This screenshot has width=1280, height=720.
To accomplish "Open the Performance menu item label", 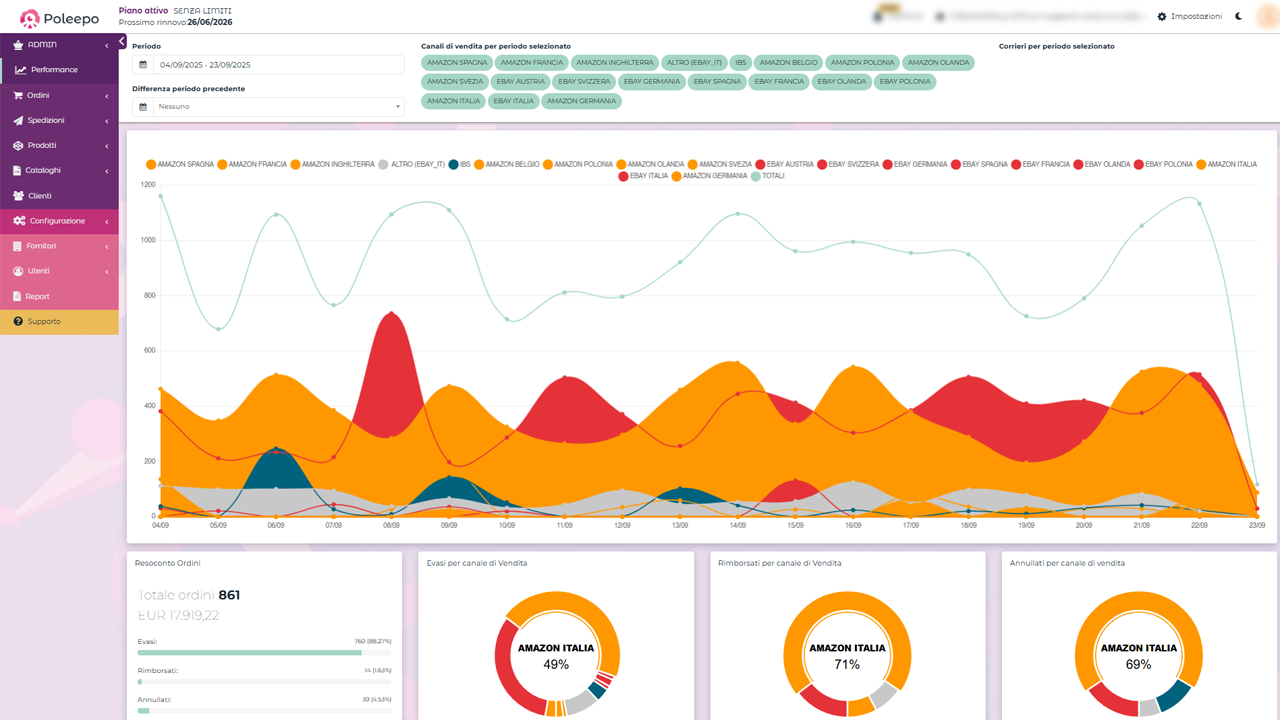I will point(54,70).
